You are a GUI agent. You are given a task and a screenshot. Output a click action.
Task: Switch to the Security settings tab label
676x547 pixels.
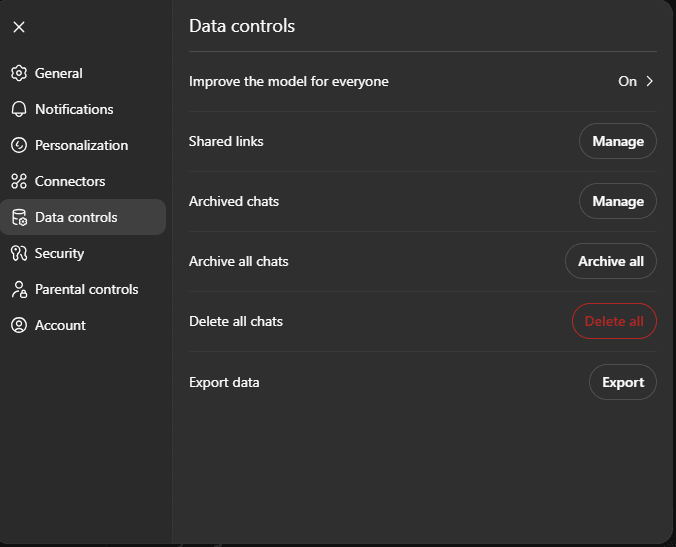59,253
